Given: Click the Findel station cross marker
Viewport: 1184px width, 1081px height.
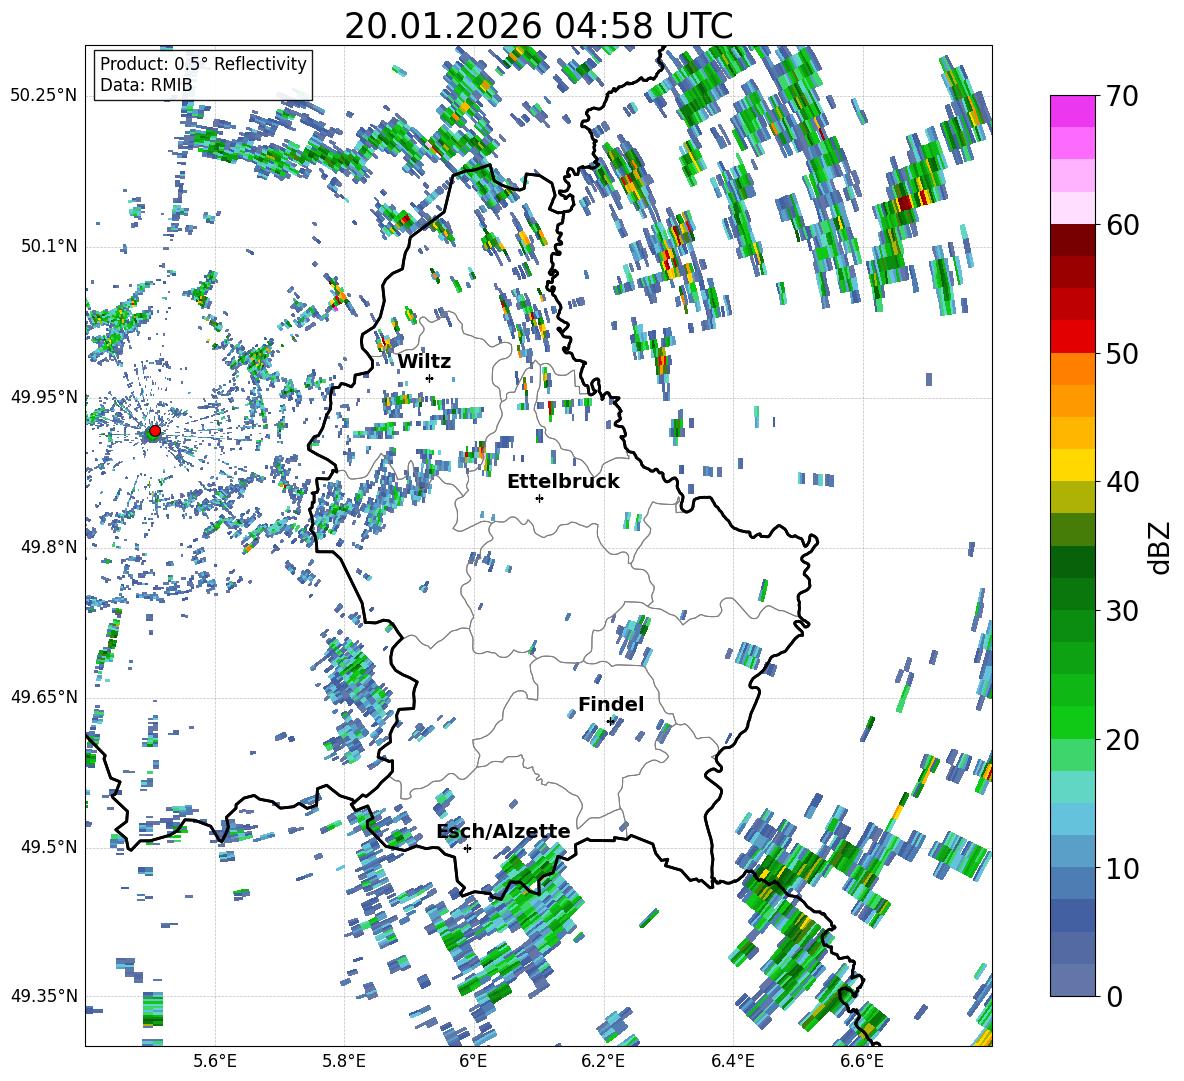Looking at the screenshot, I should tap(611, 722).
